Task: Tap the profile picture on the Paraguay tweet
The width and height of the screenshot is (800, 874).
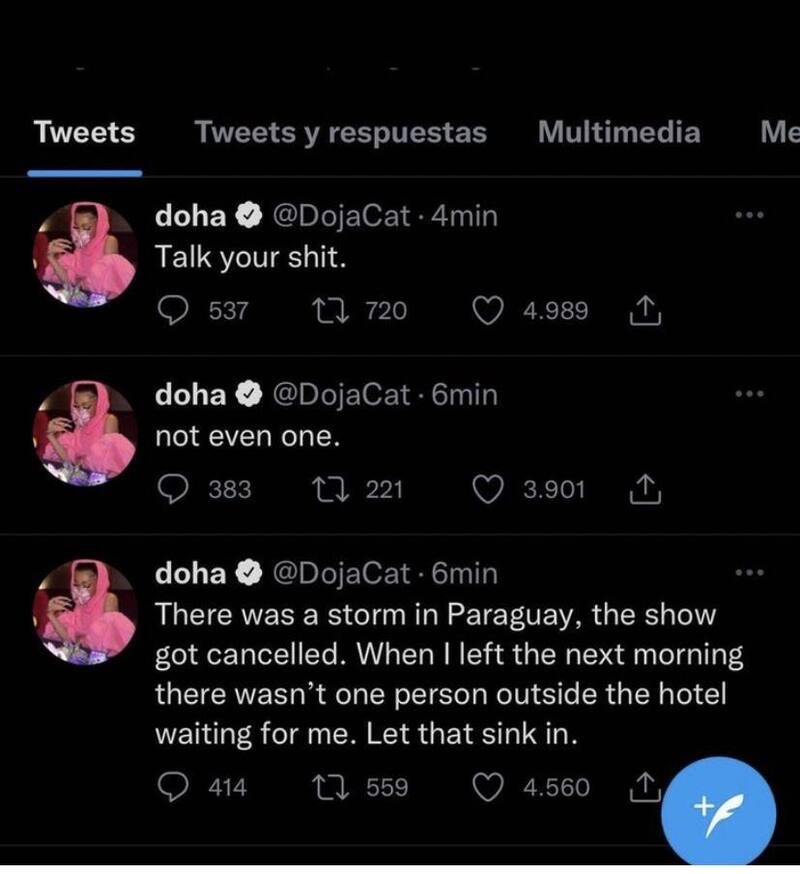Action: pos(88,612)
